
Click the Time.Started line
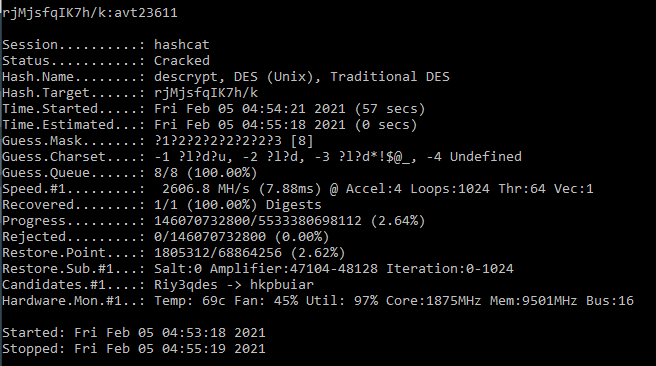(214, 109)
